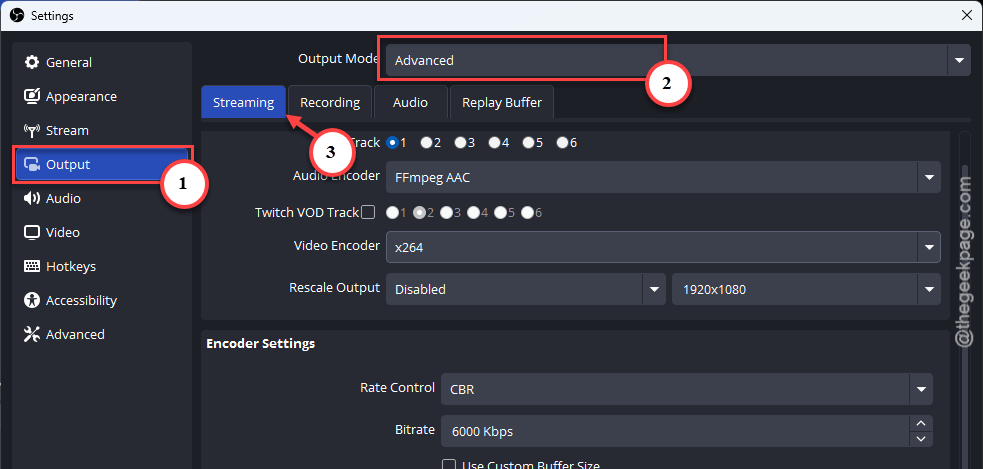
Task: Switch to the Streaming tab
Action: [x=243, y=102]
